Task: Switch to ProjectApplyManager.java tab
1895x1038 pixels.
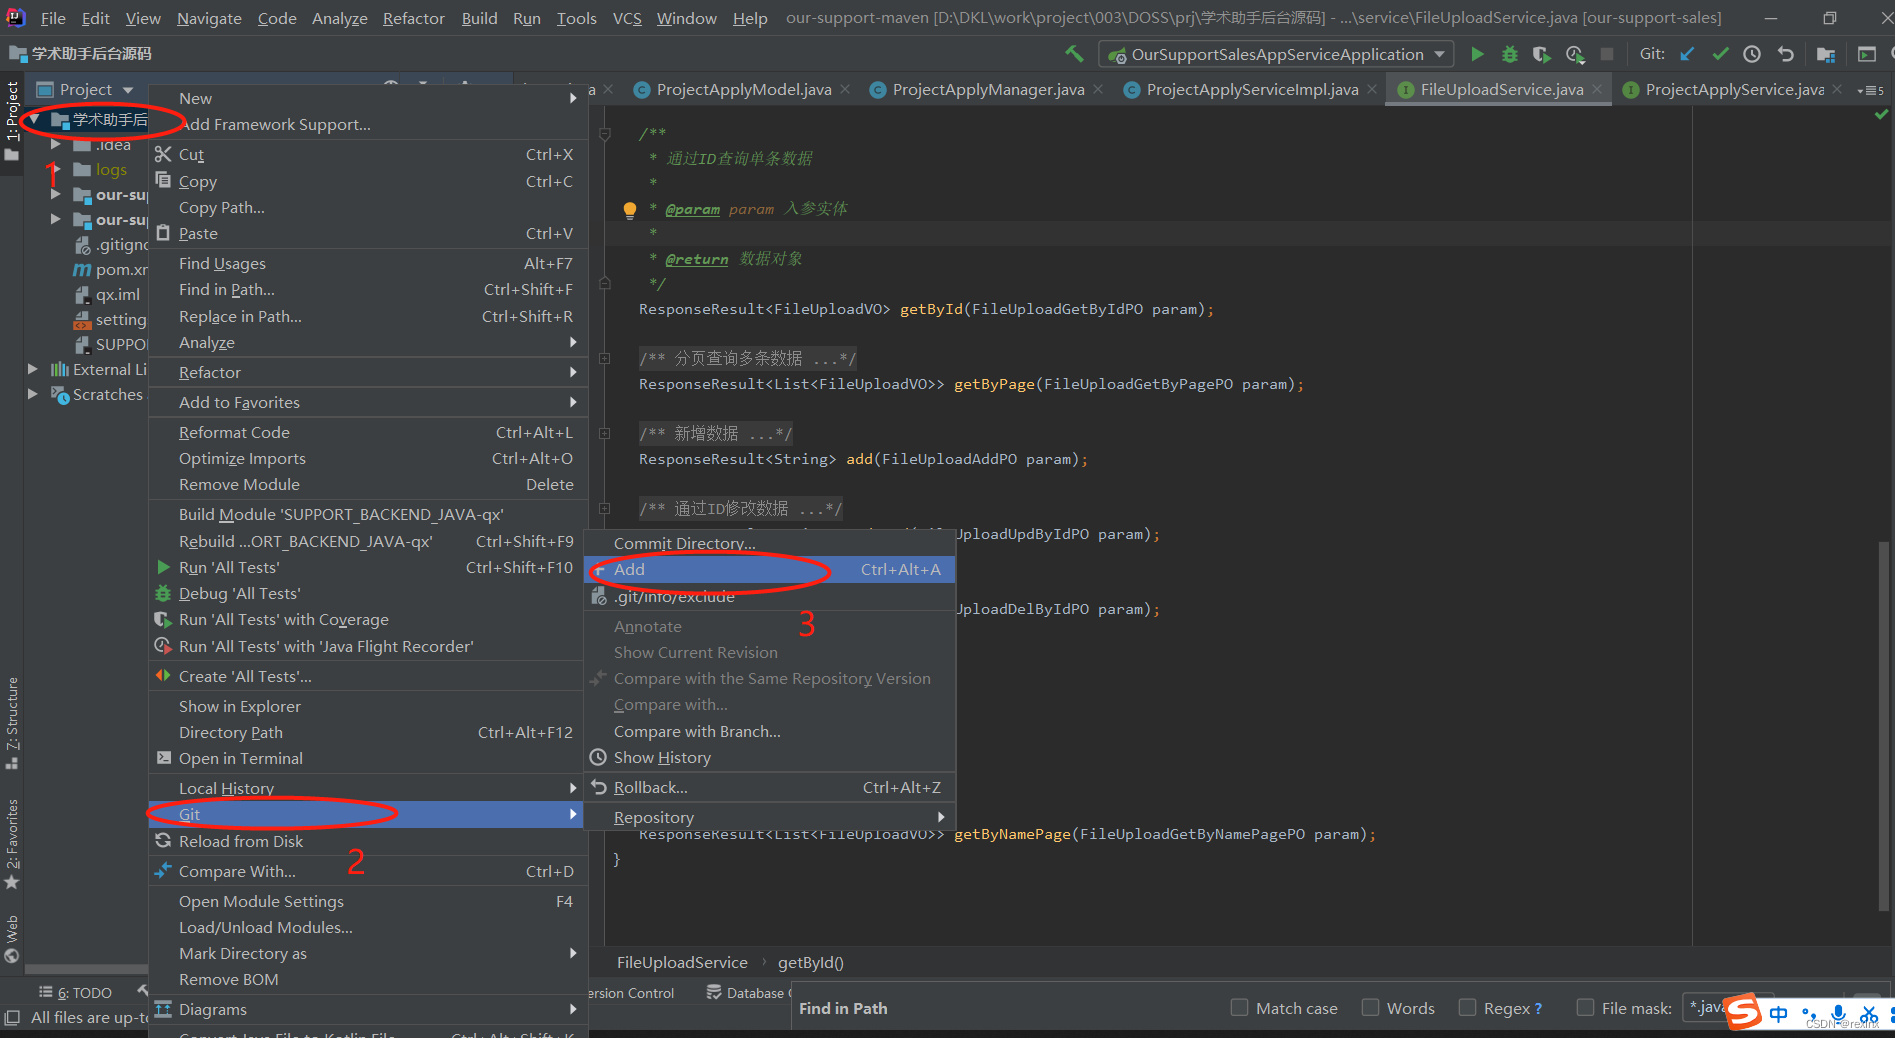Action: coord(987,90)
